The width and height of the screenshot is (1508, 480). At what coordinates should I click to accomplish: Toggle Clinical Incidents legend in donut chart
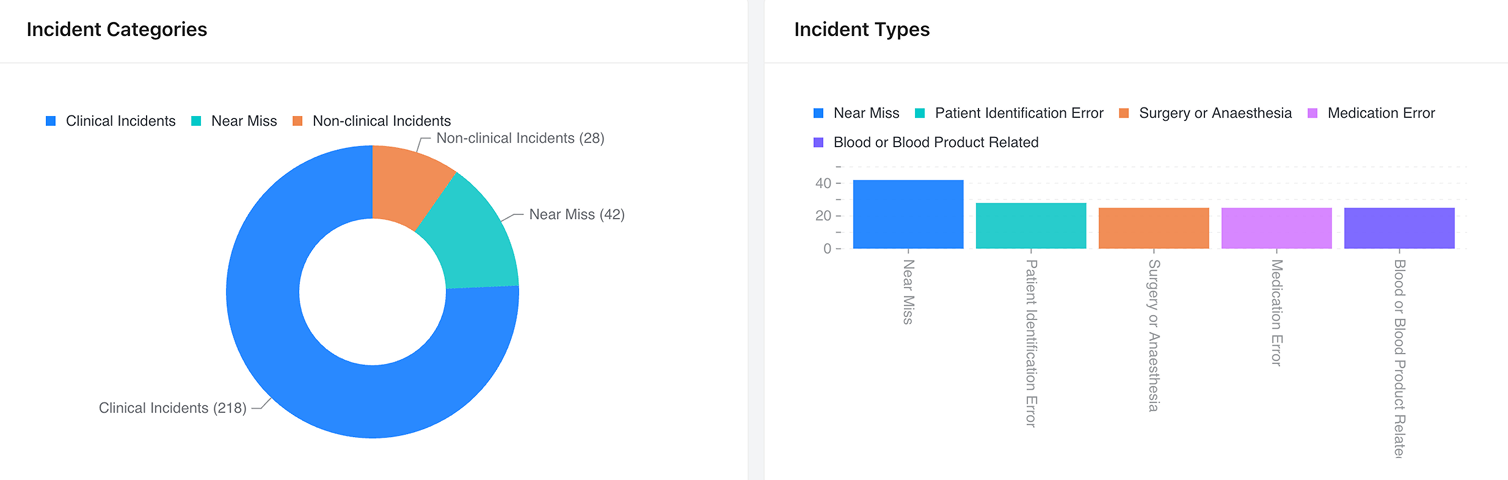click(120, 121)
